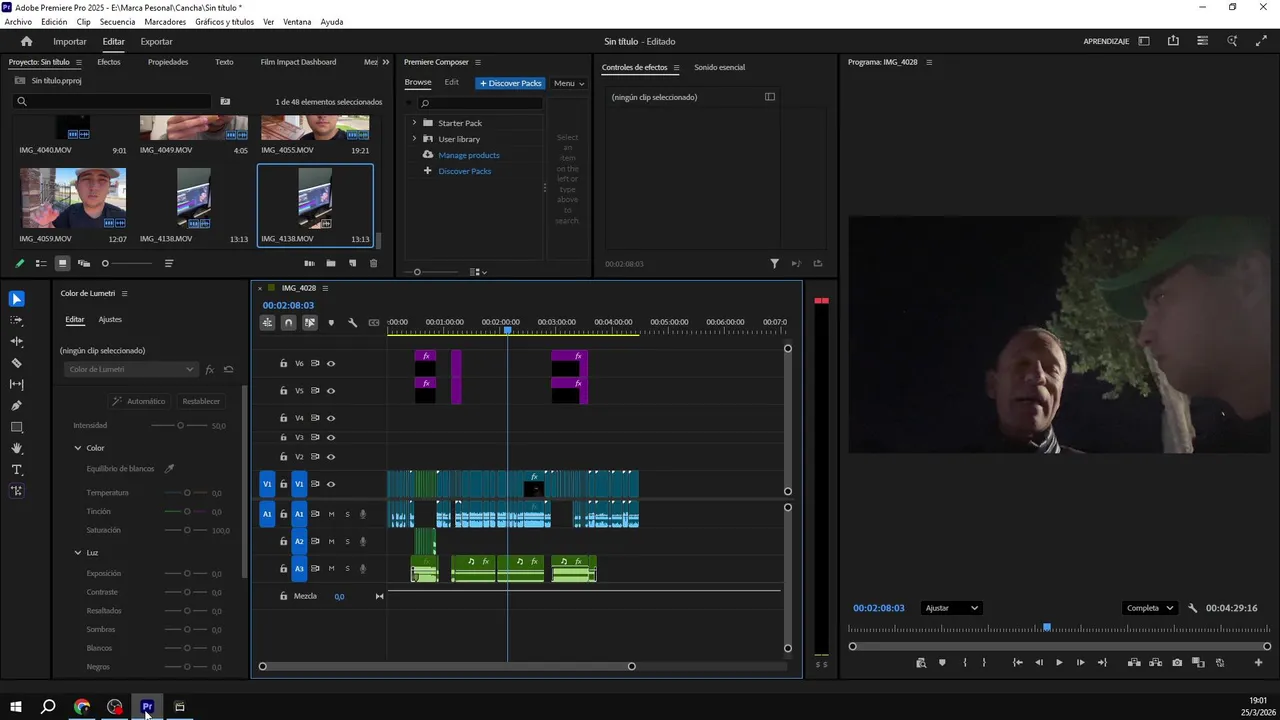The width and height of the screenshot is (1280, 720).
Task: Open the Secuencia menu
Action: click(117, 22)
